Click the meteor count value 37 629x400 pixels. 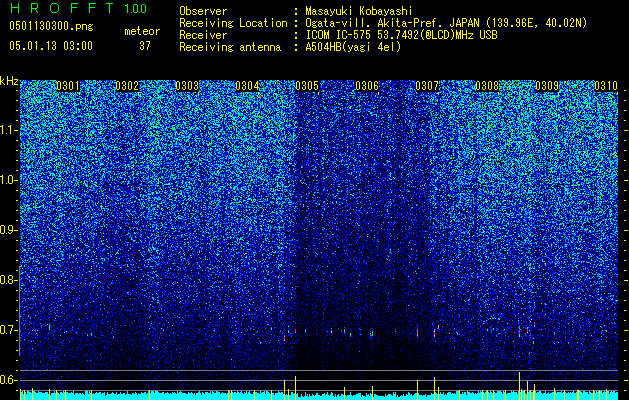click(145, 46)
